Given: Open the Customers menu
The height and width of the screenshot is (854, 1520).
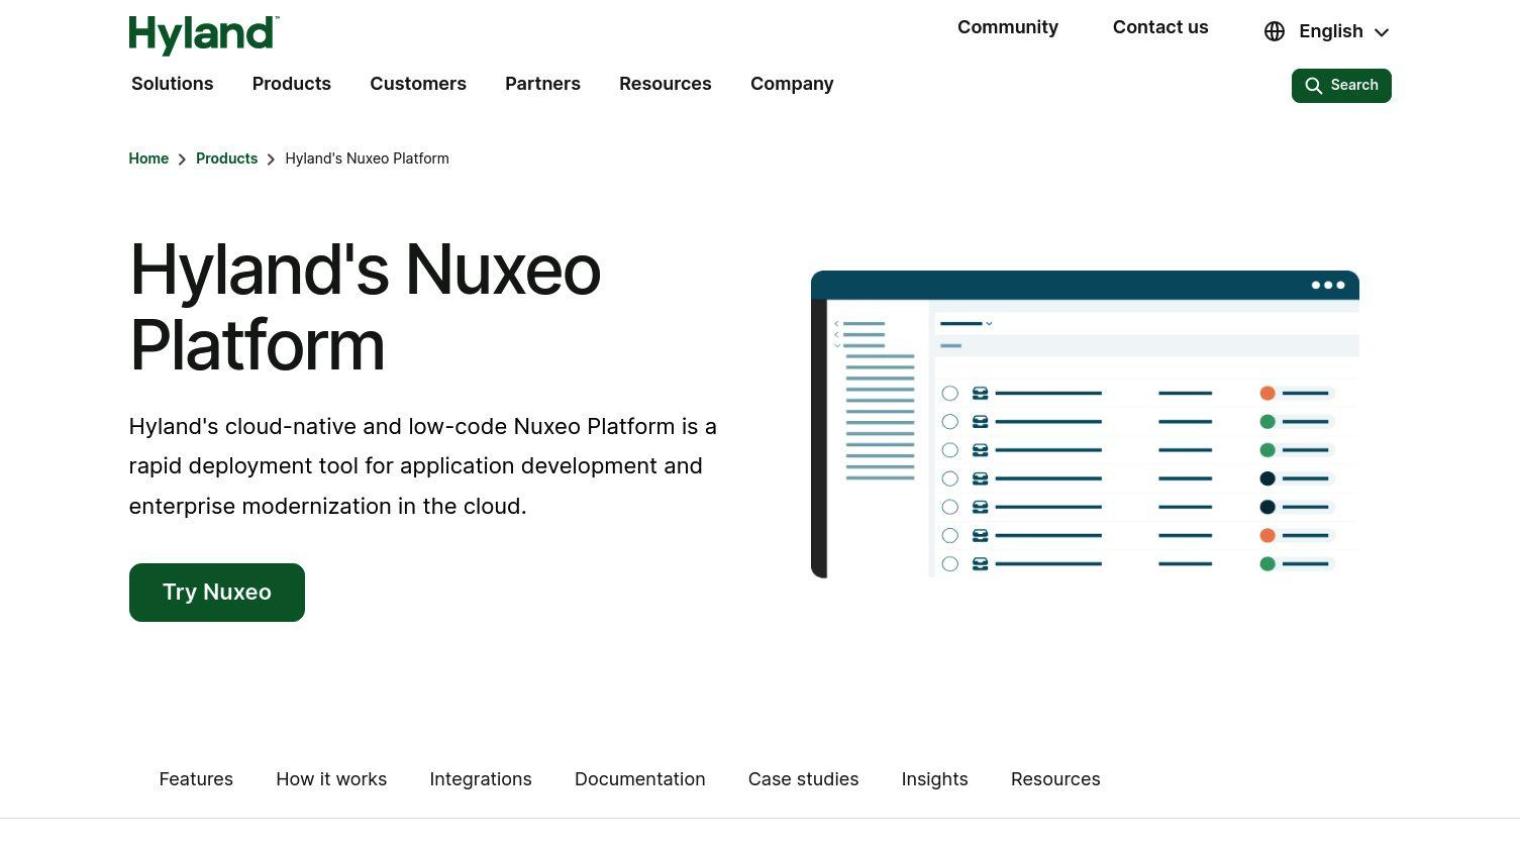Looking at the screenshot, I should pyautogui.click(x=418, y=84).
